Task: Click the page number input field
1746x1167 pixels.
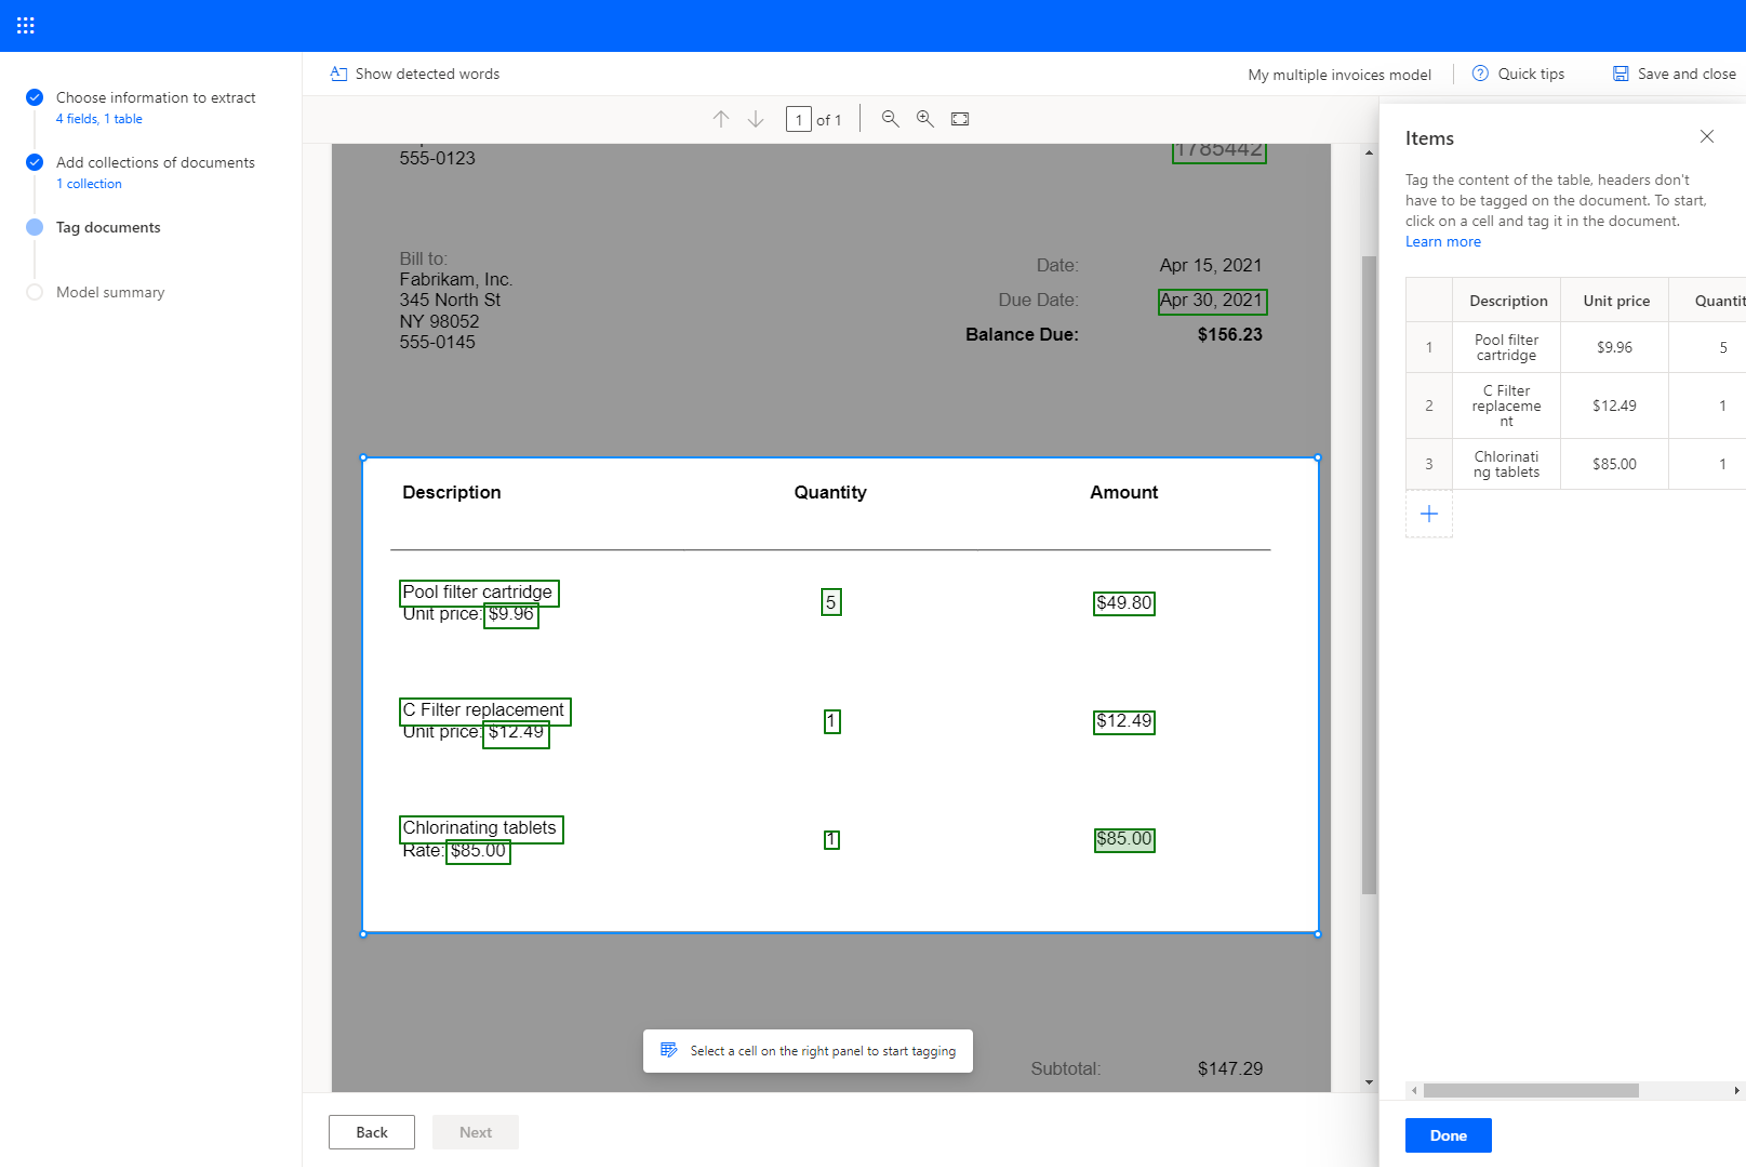Action: coord(799,118)
